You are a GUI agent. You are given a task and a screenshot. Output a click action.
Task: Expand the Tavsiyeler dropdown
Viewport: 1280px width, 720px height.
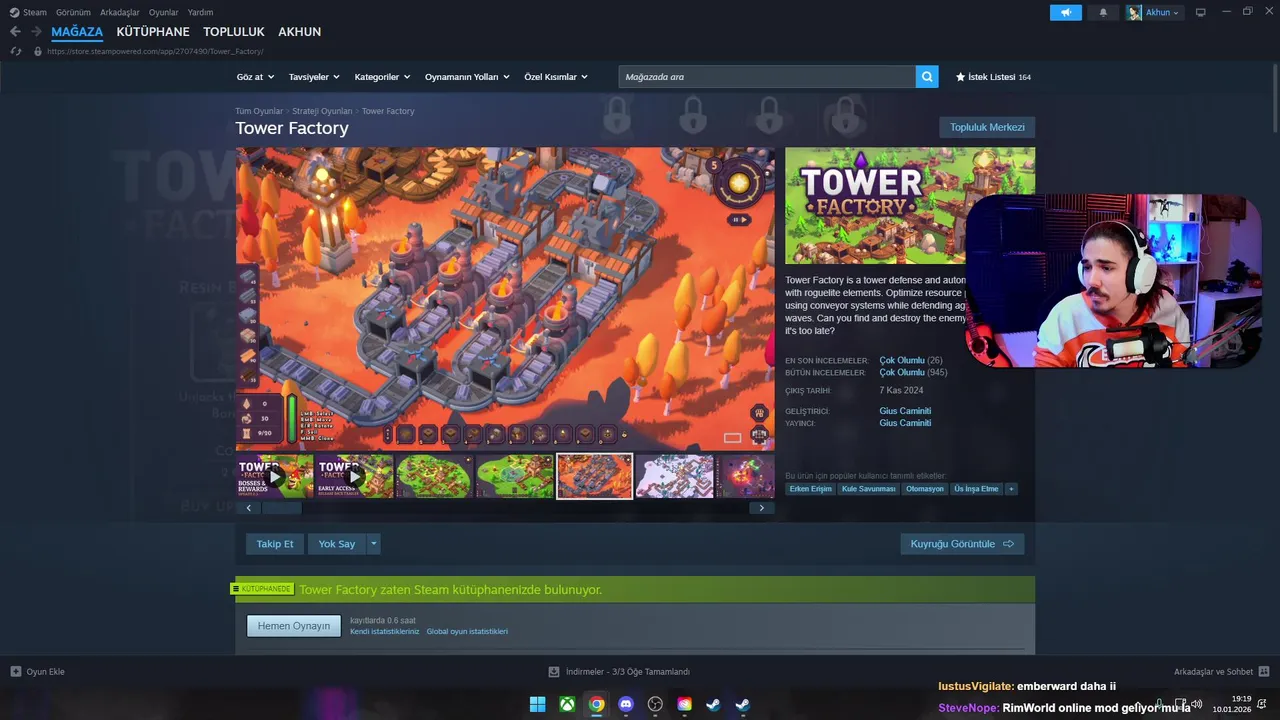click(314, 77)
